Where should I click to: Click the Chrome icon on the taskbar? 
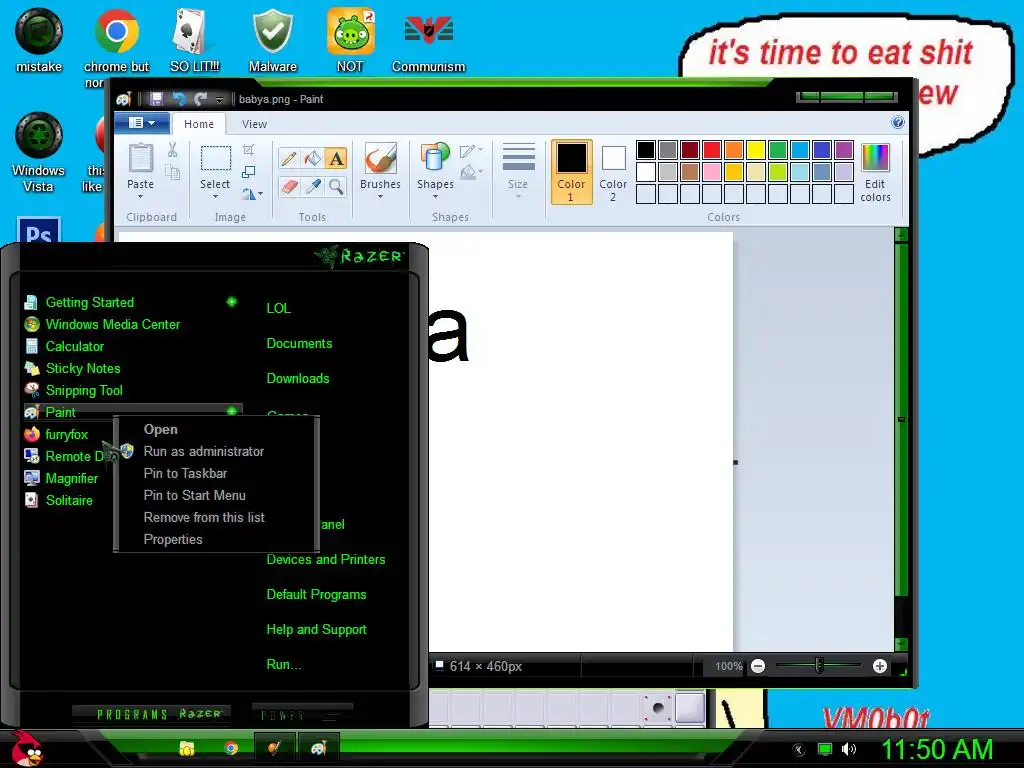(231, 748)
